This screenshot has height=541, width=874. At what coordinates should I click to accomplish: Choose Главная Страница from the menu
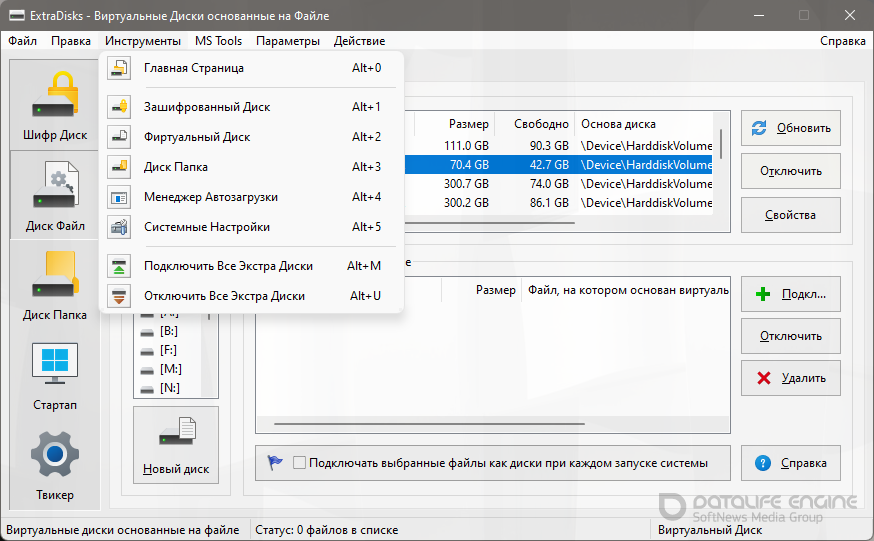(251, 68)
